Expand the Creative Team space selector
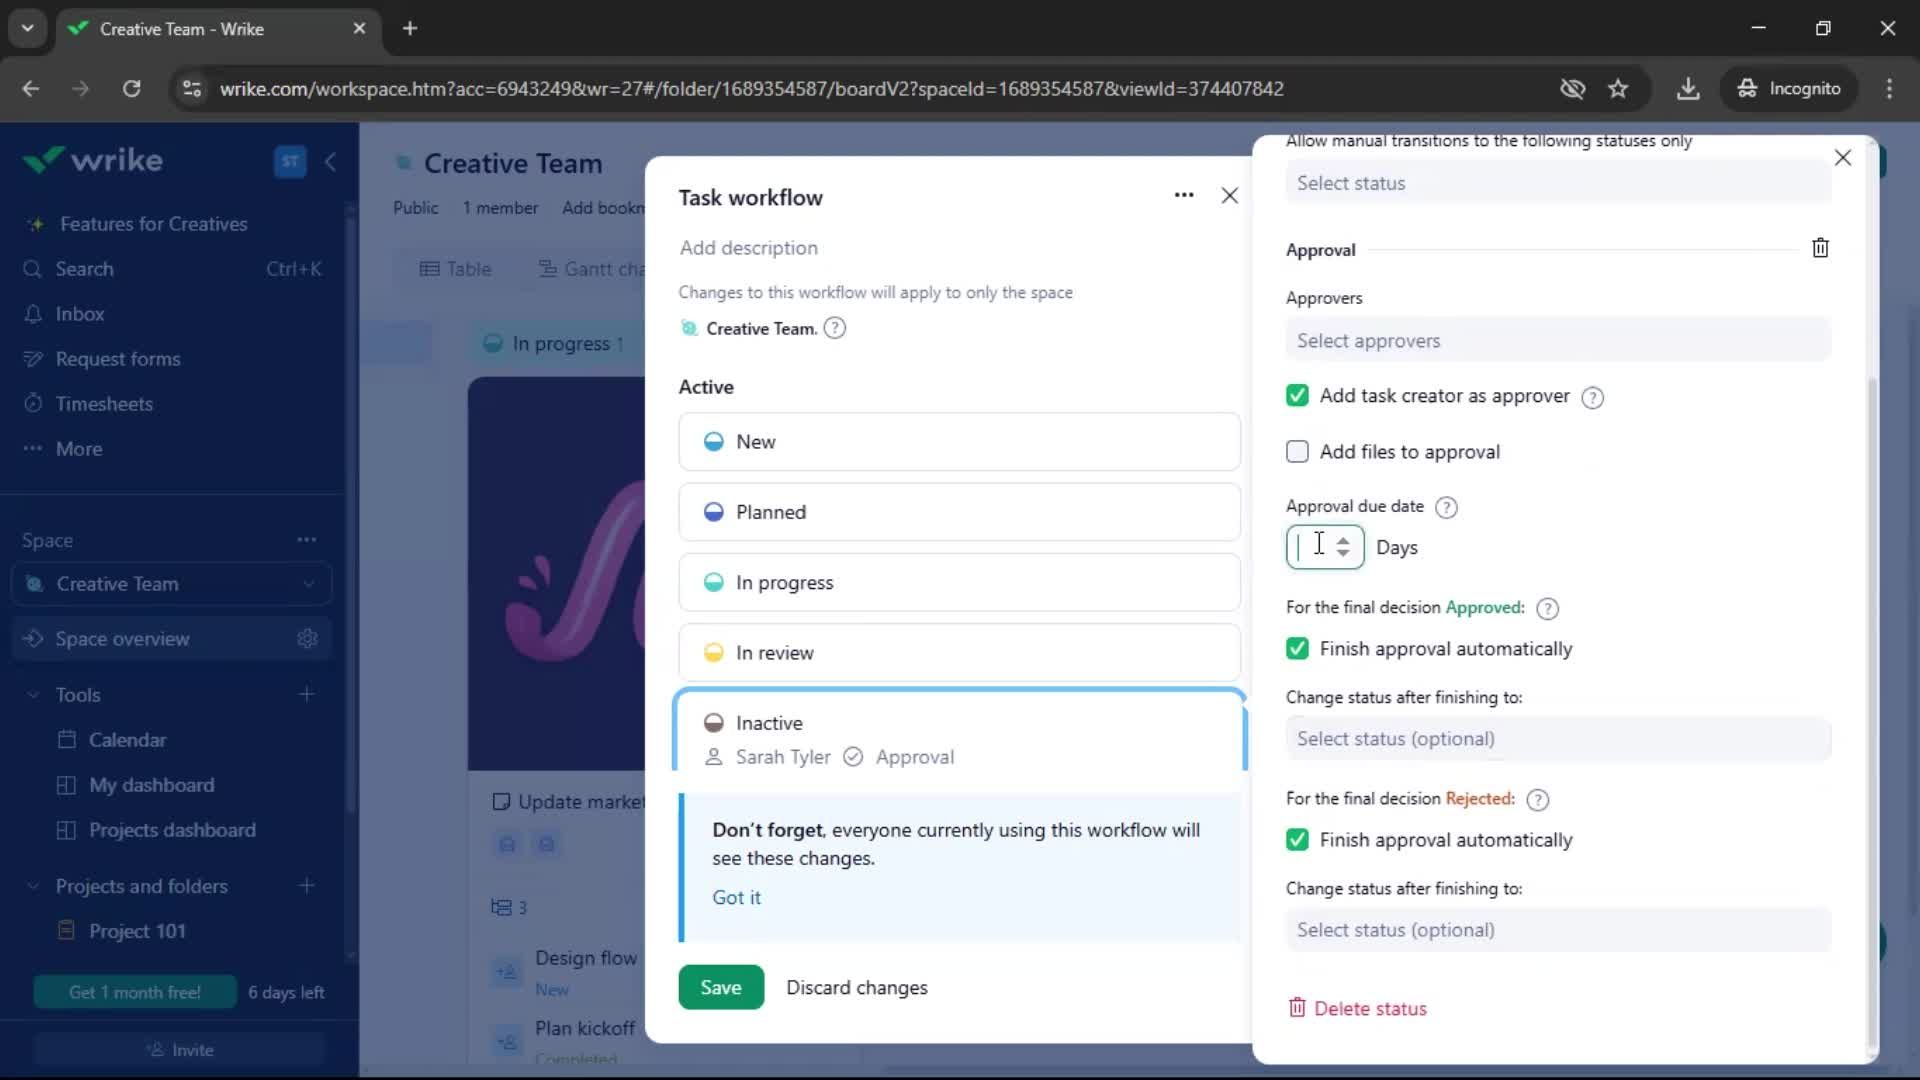Viewport: 1920px width, 1080px height. 172,584
